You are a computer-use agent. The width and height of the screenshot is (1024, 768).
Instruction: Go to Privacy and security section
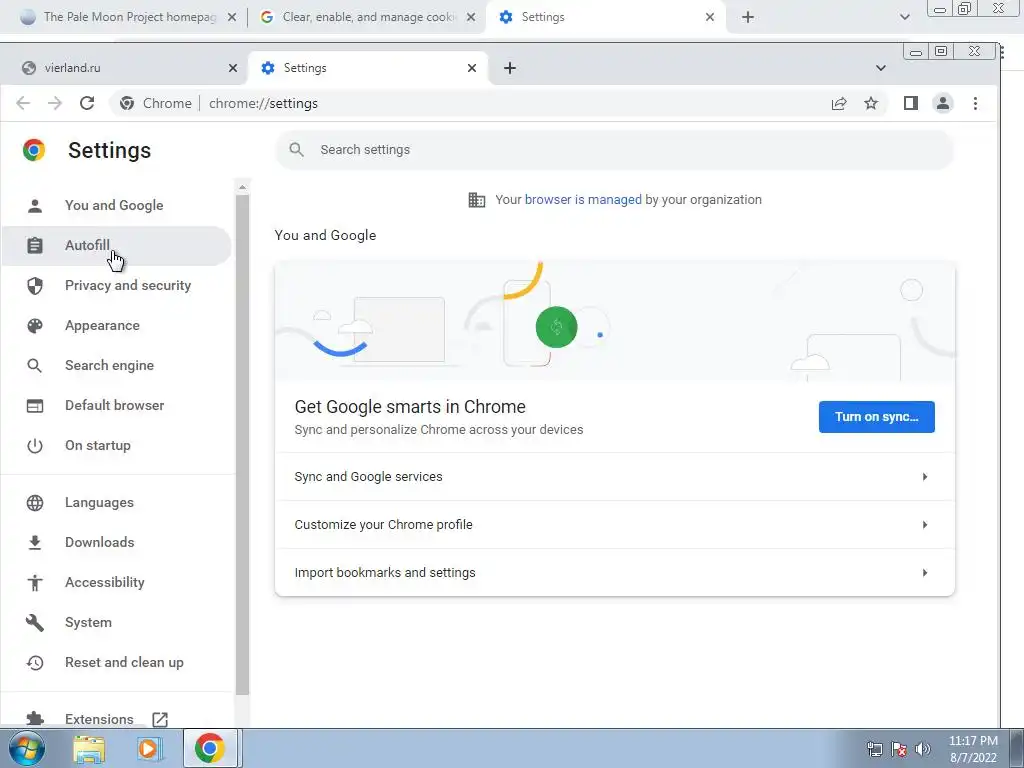[116, 285]
